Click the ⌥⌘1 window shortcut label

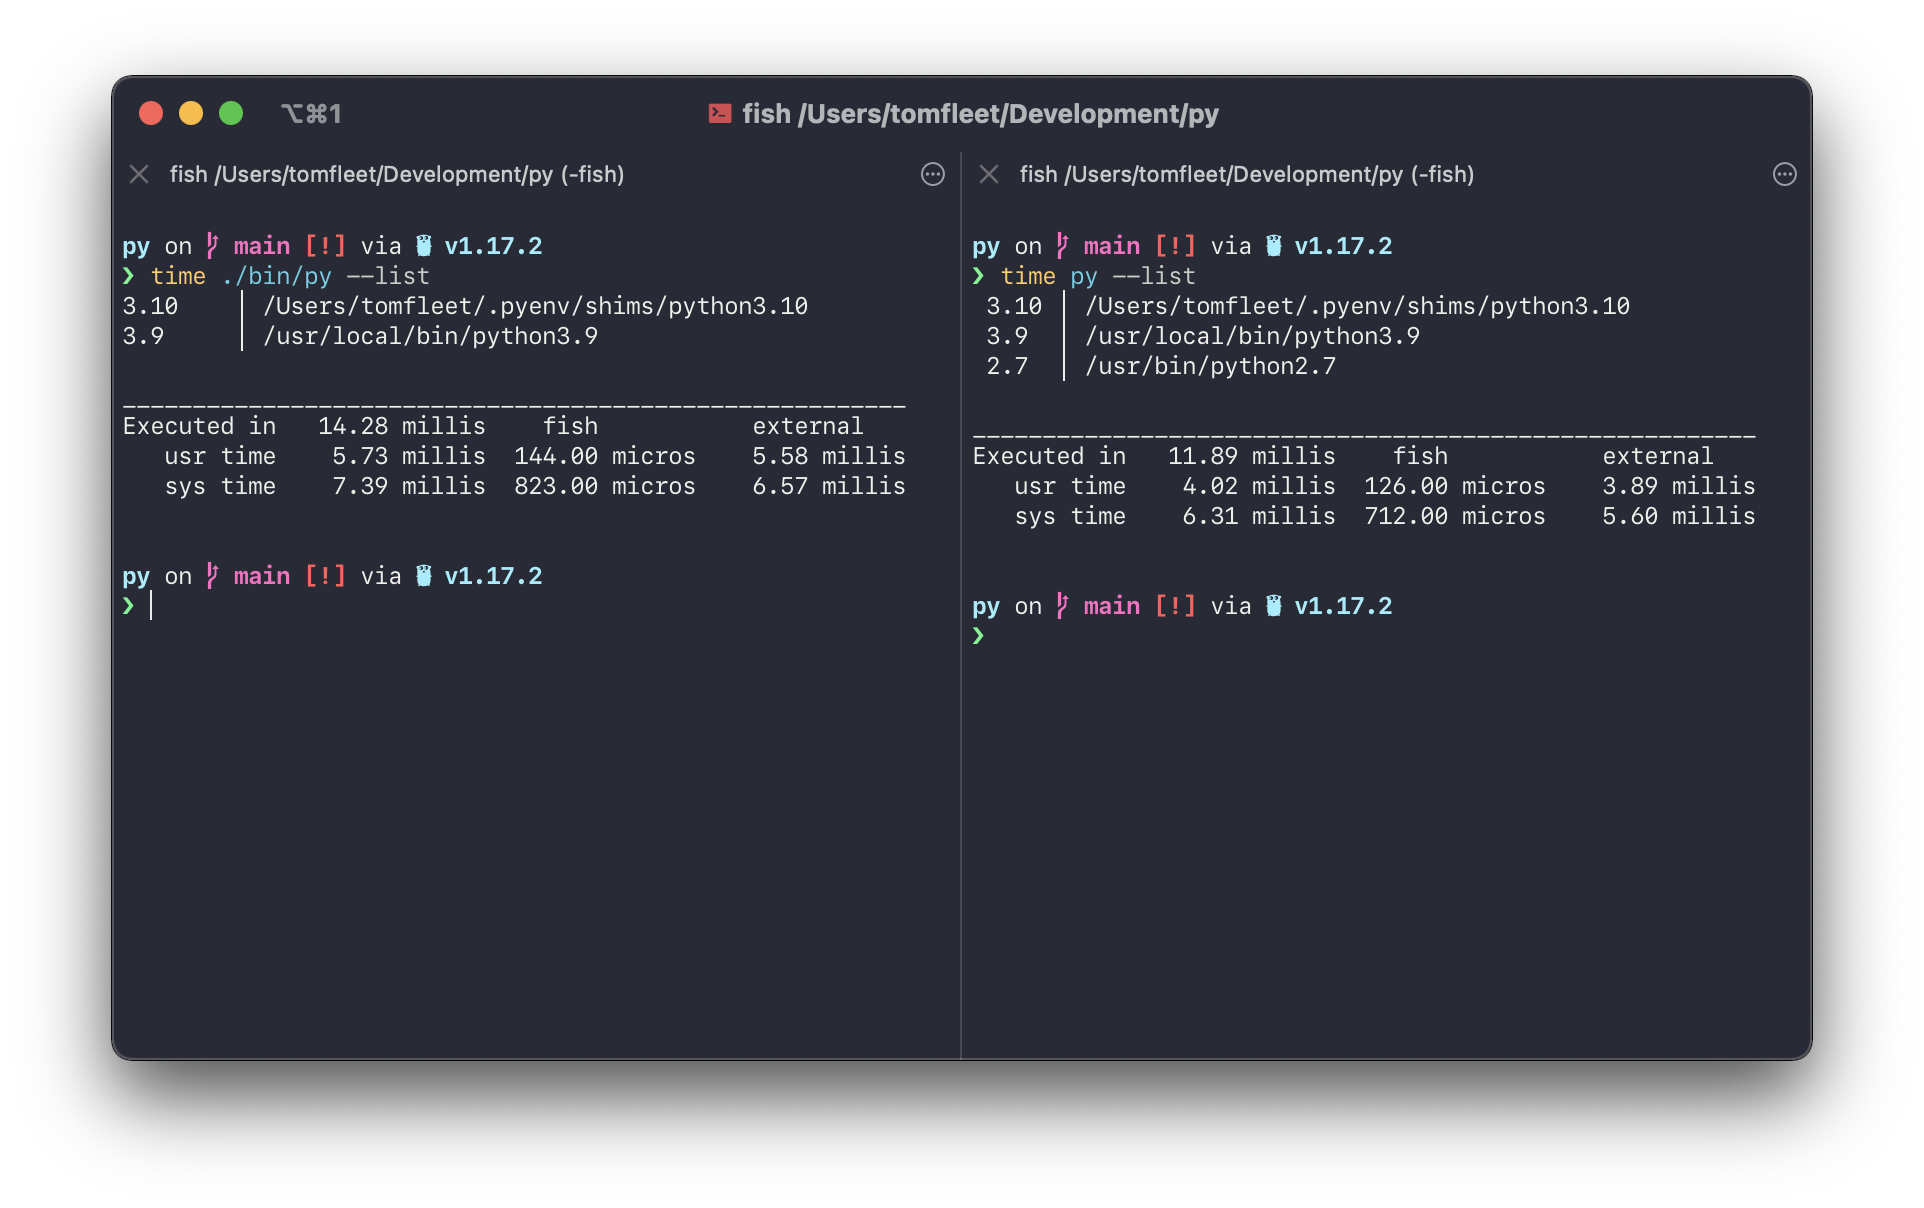tap(311, 114)
